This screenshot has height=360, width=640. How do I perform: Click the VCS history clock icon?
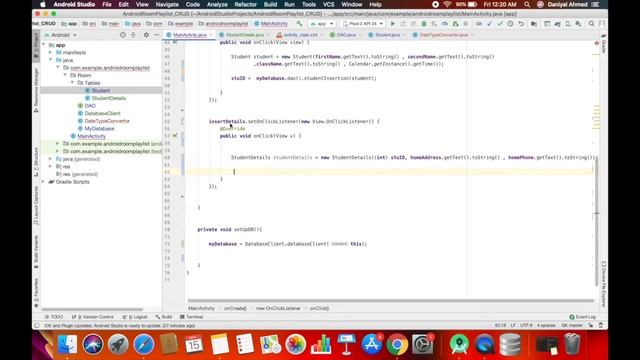tap(510, 24)
